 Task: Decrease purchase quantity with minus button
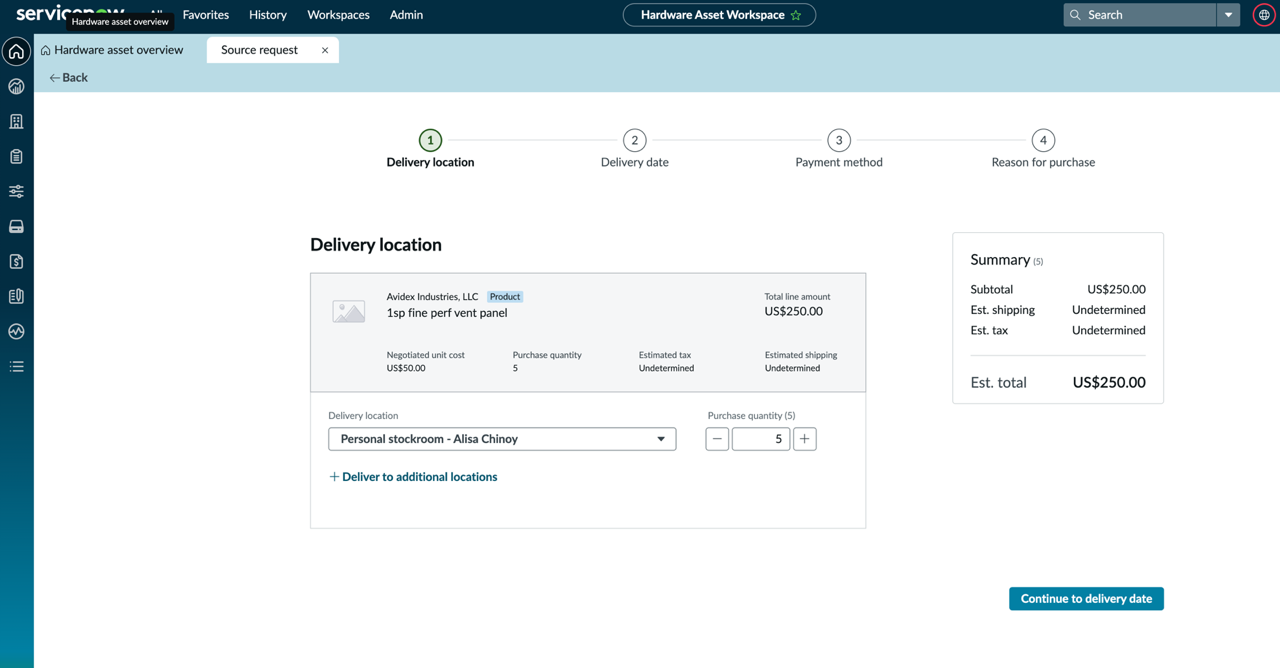pos(717,439)
